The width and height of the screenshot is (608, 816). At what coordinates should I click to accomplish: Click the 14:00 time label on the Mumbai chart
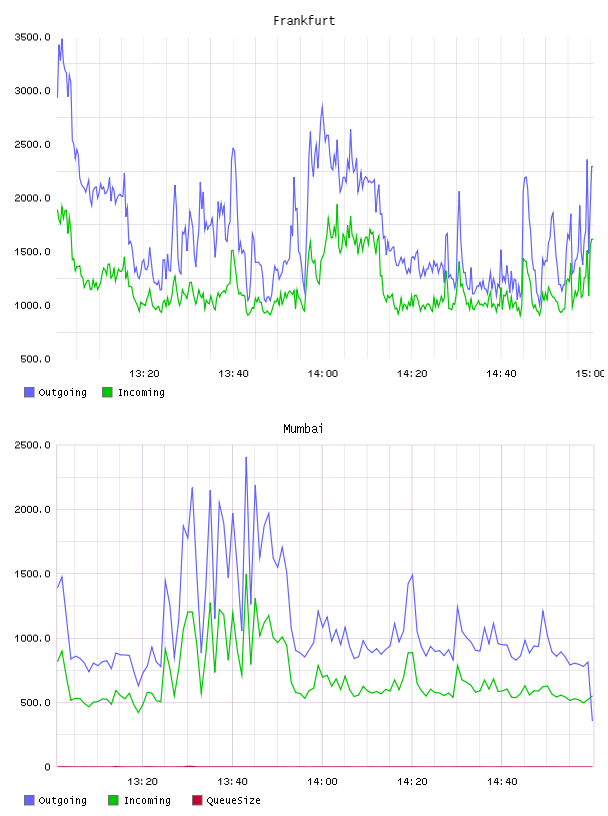coord(322,782)
